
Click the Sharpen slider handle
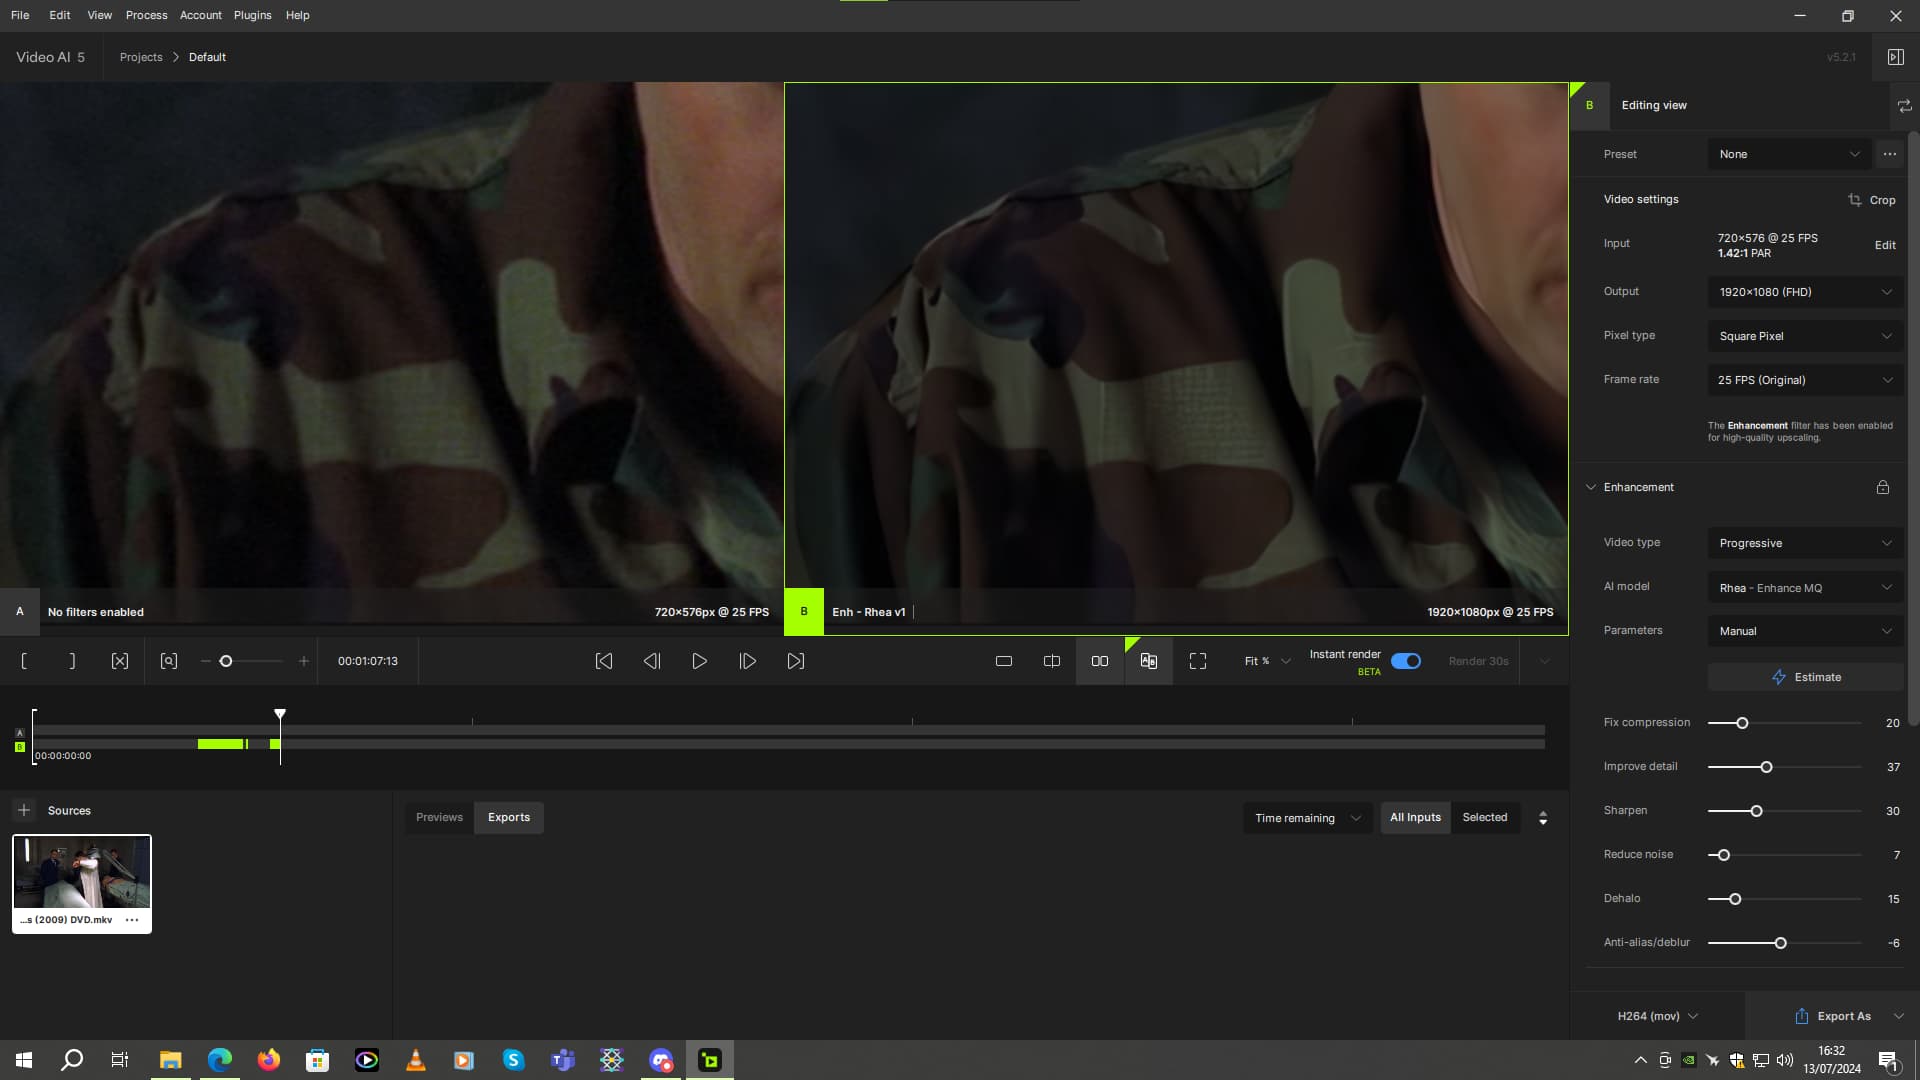[x=1756, y=811]
